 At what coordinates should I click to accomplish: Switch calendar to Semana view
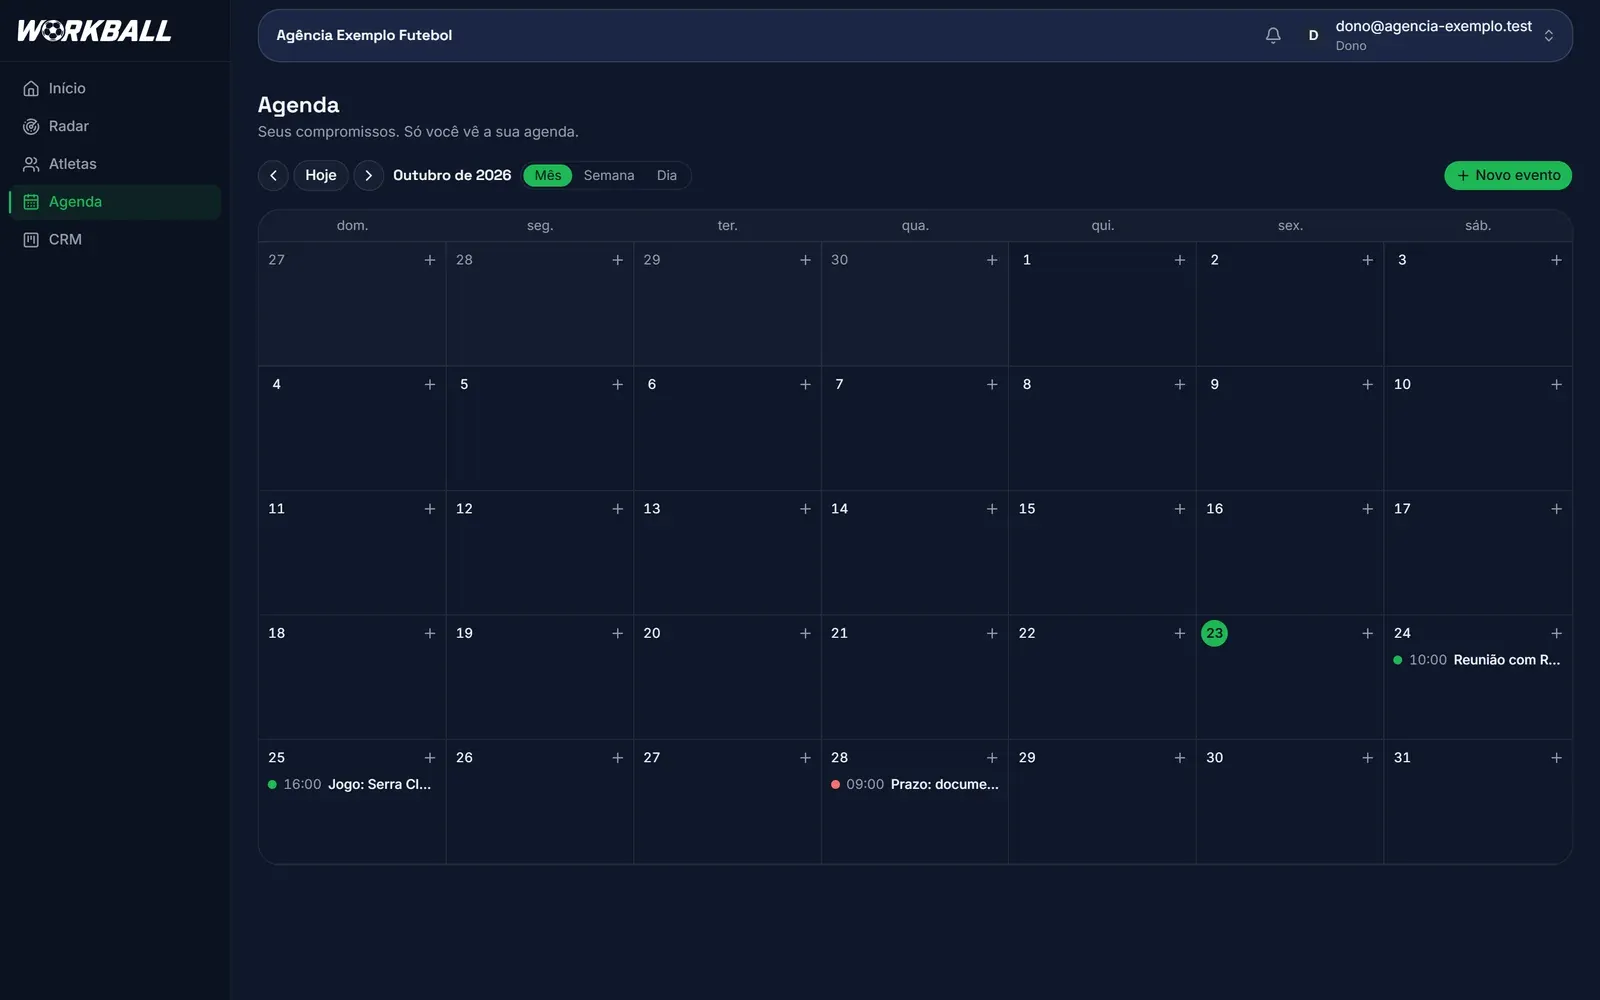(x=609, y=175)
